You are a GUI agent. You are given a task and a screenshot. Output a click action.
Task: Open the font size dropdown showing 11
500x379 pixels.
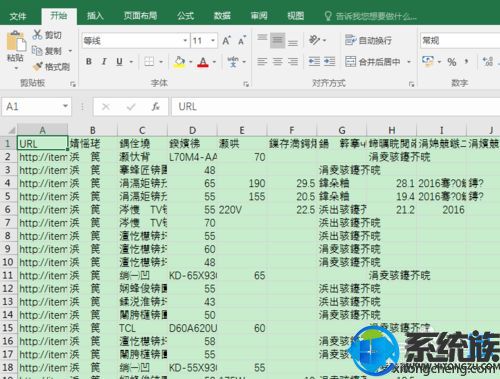[213, 41]
